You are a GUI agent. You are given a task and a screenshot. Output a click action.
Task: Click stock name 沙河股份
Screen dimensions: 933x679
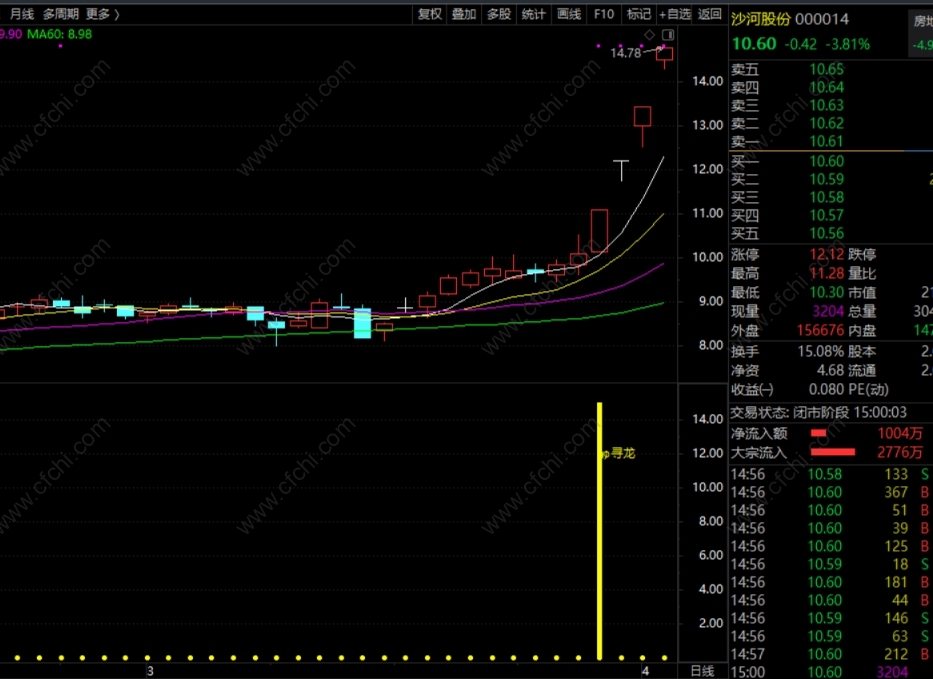(760, 19)
